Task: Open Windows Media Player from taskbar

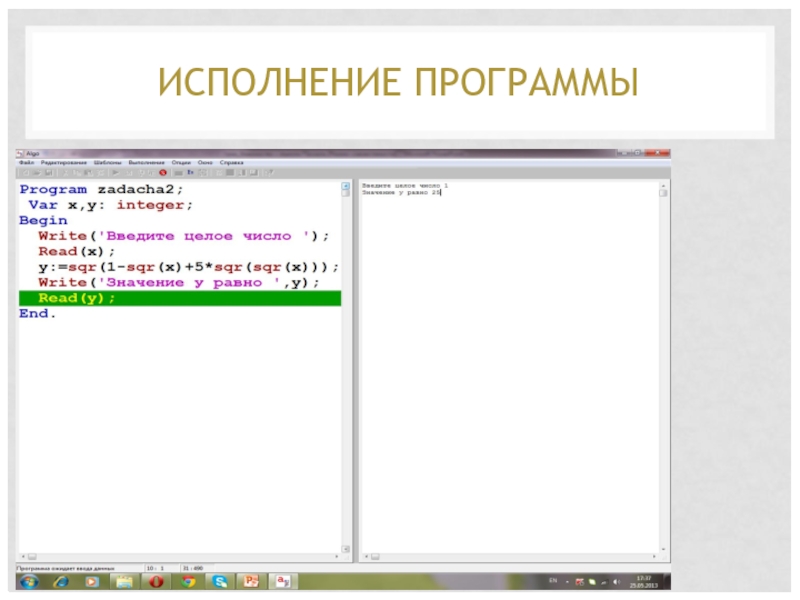Action: [x=92, y=582]
